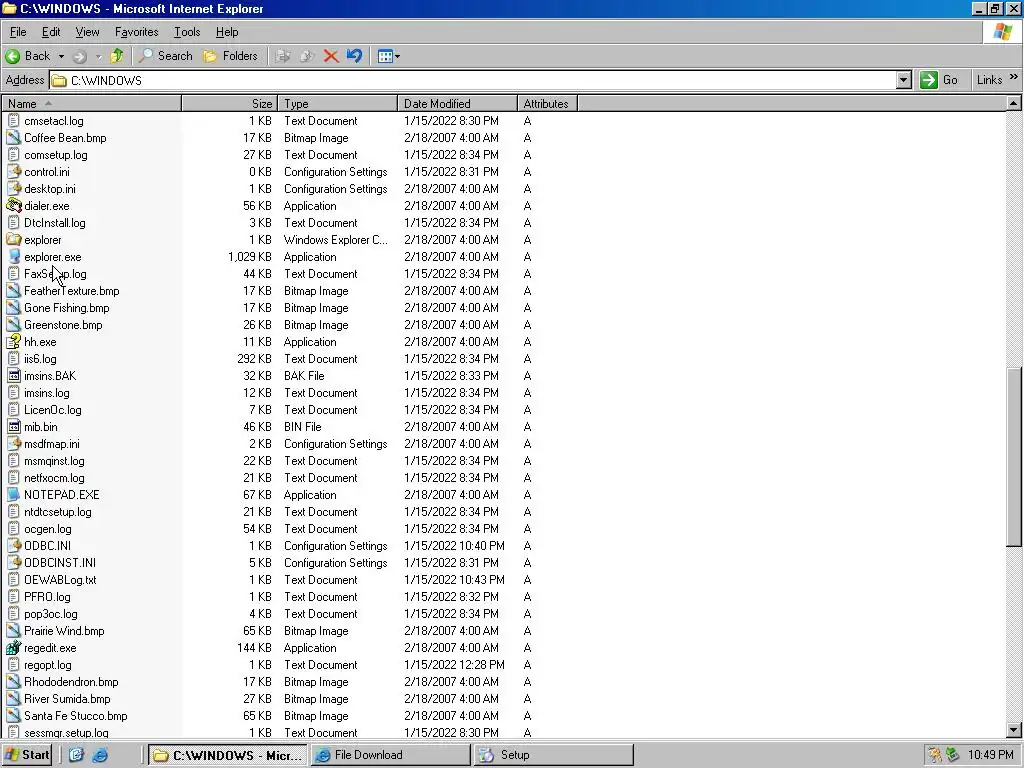Select the file named Gone Fishing.bmp
Screen dimensions: 1024x768
tap(67, 308)
